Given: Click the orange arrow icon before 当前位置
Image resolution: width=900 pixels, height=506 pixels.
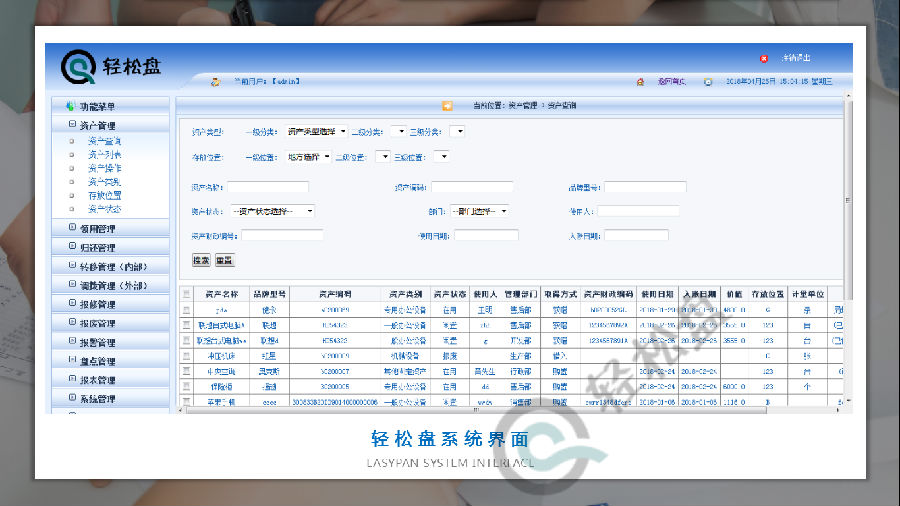Looking at the screenshot, I should [447, 106].
